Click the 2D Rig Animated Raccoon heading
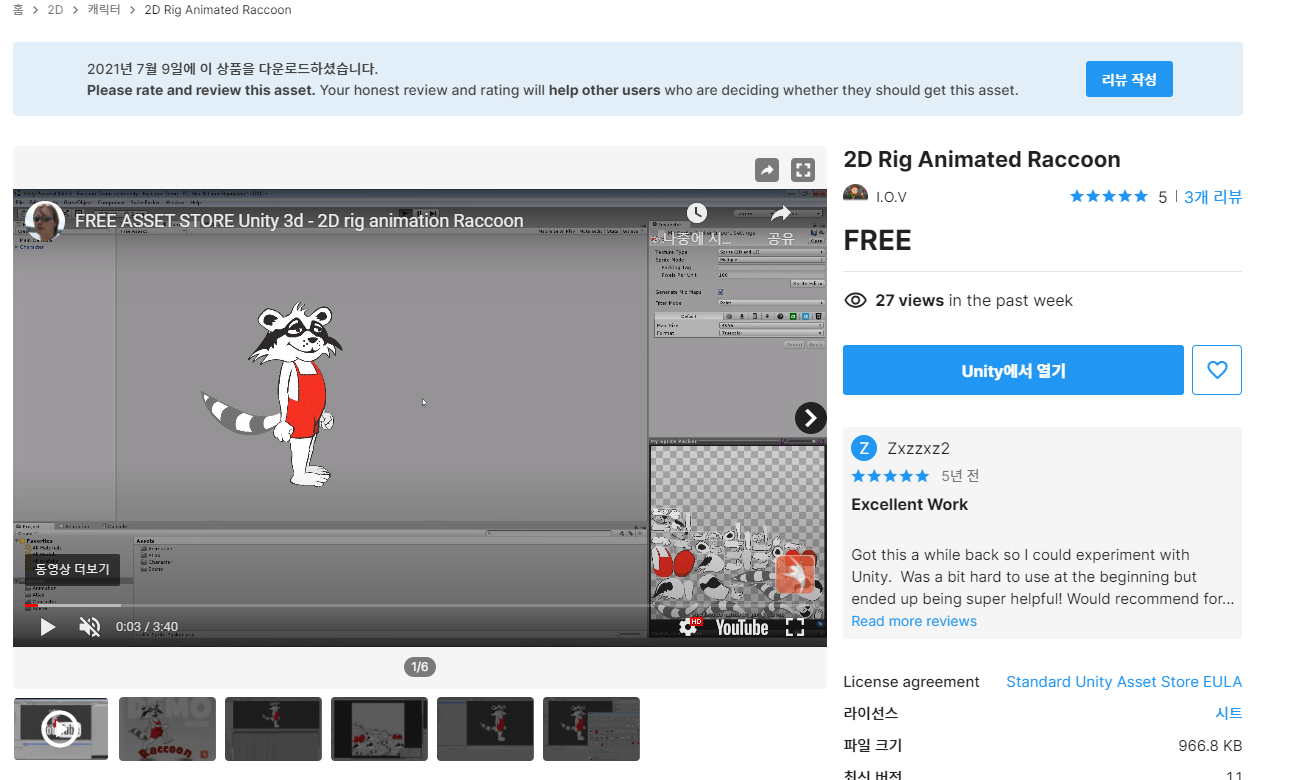 tap(982, 160)
